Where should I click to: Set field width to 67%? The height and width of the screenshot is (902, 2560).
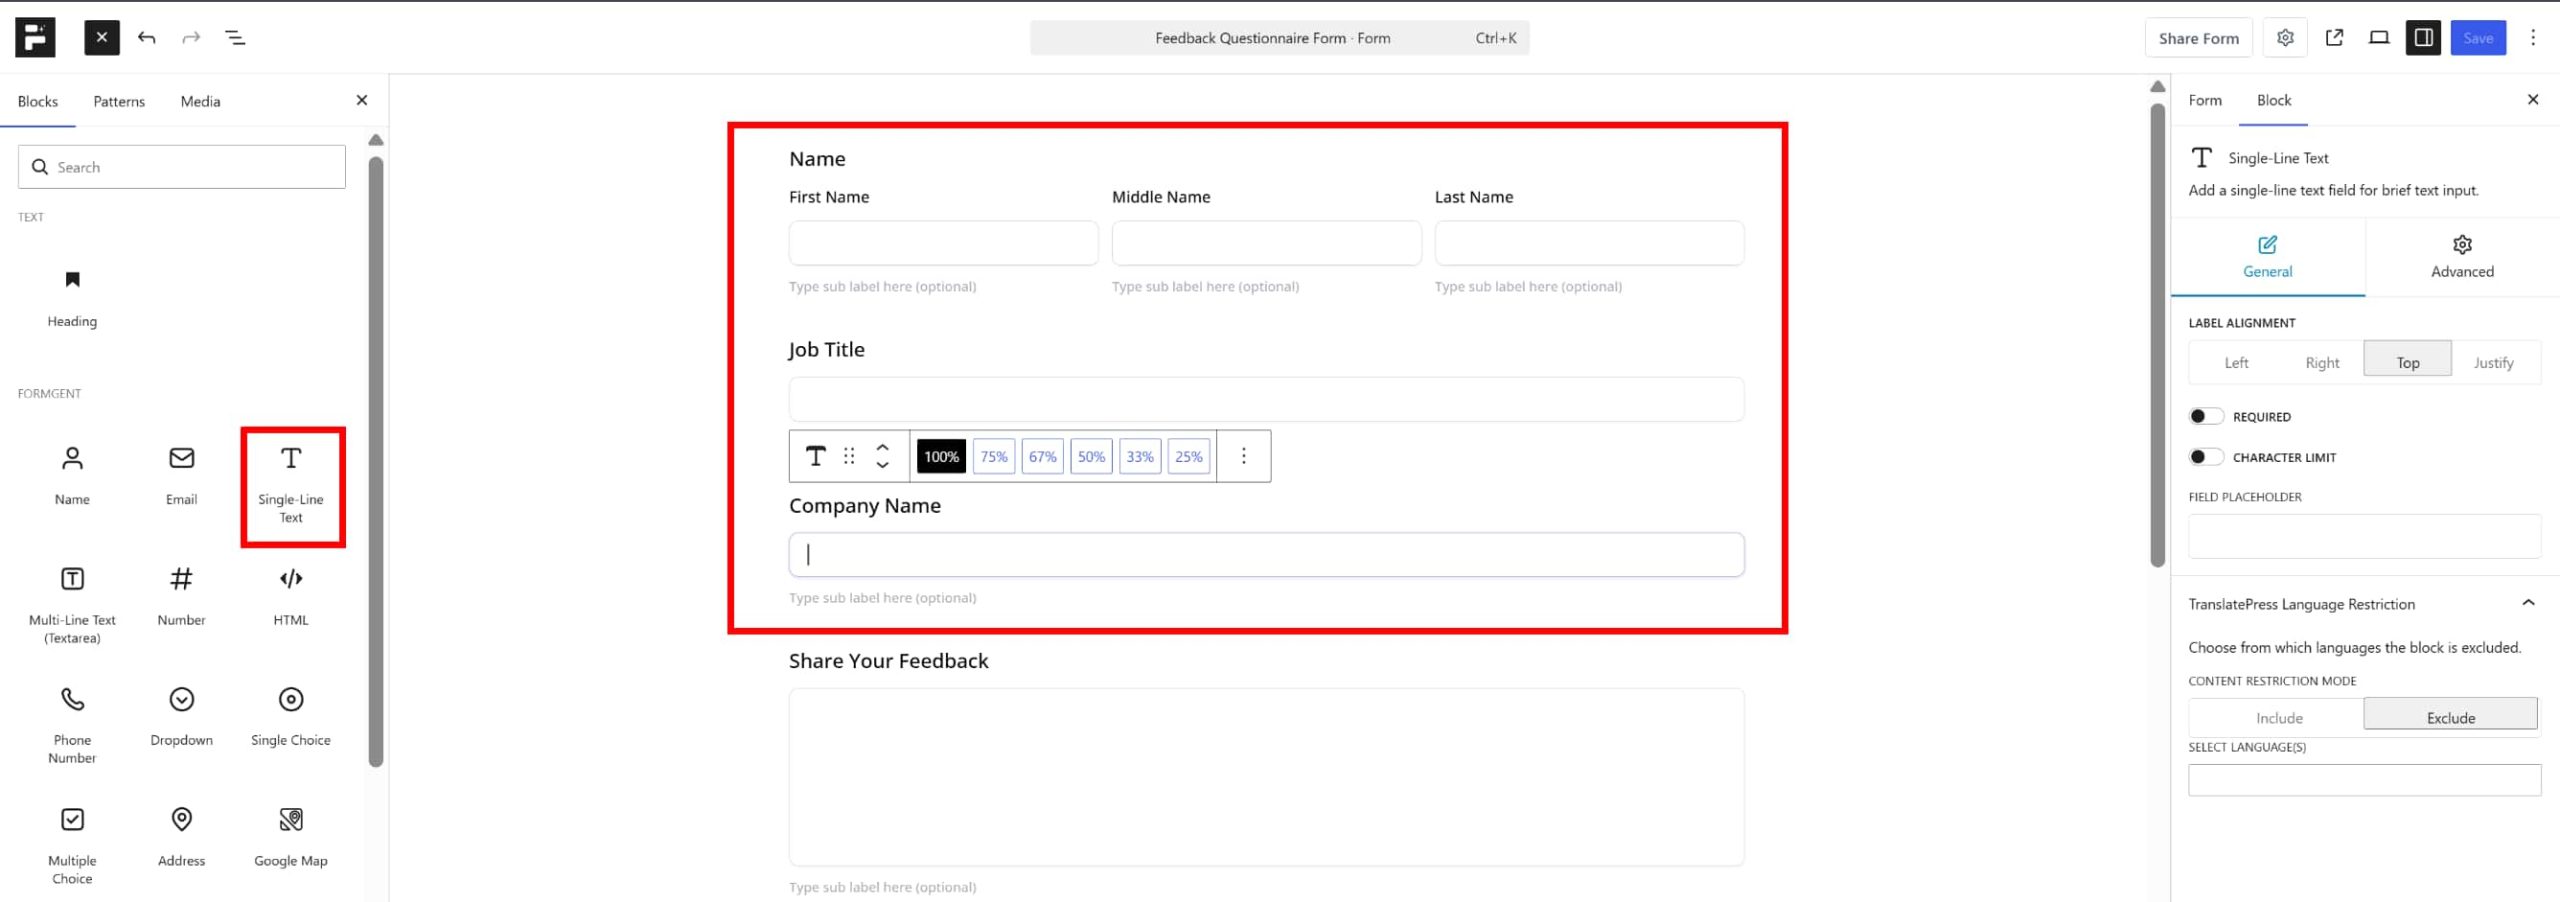coord(1042,456)
